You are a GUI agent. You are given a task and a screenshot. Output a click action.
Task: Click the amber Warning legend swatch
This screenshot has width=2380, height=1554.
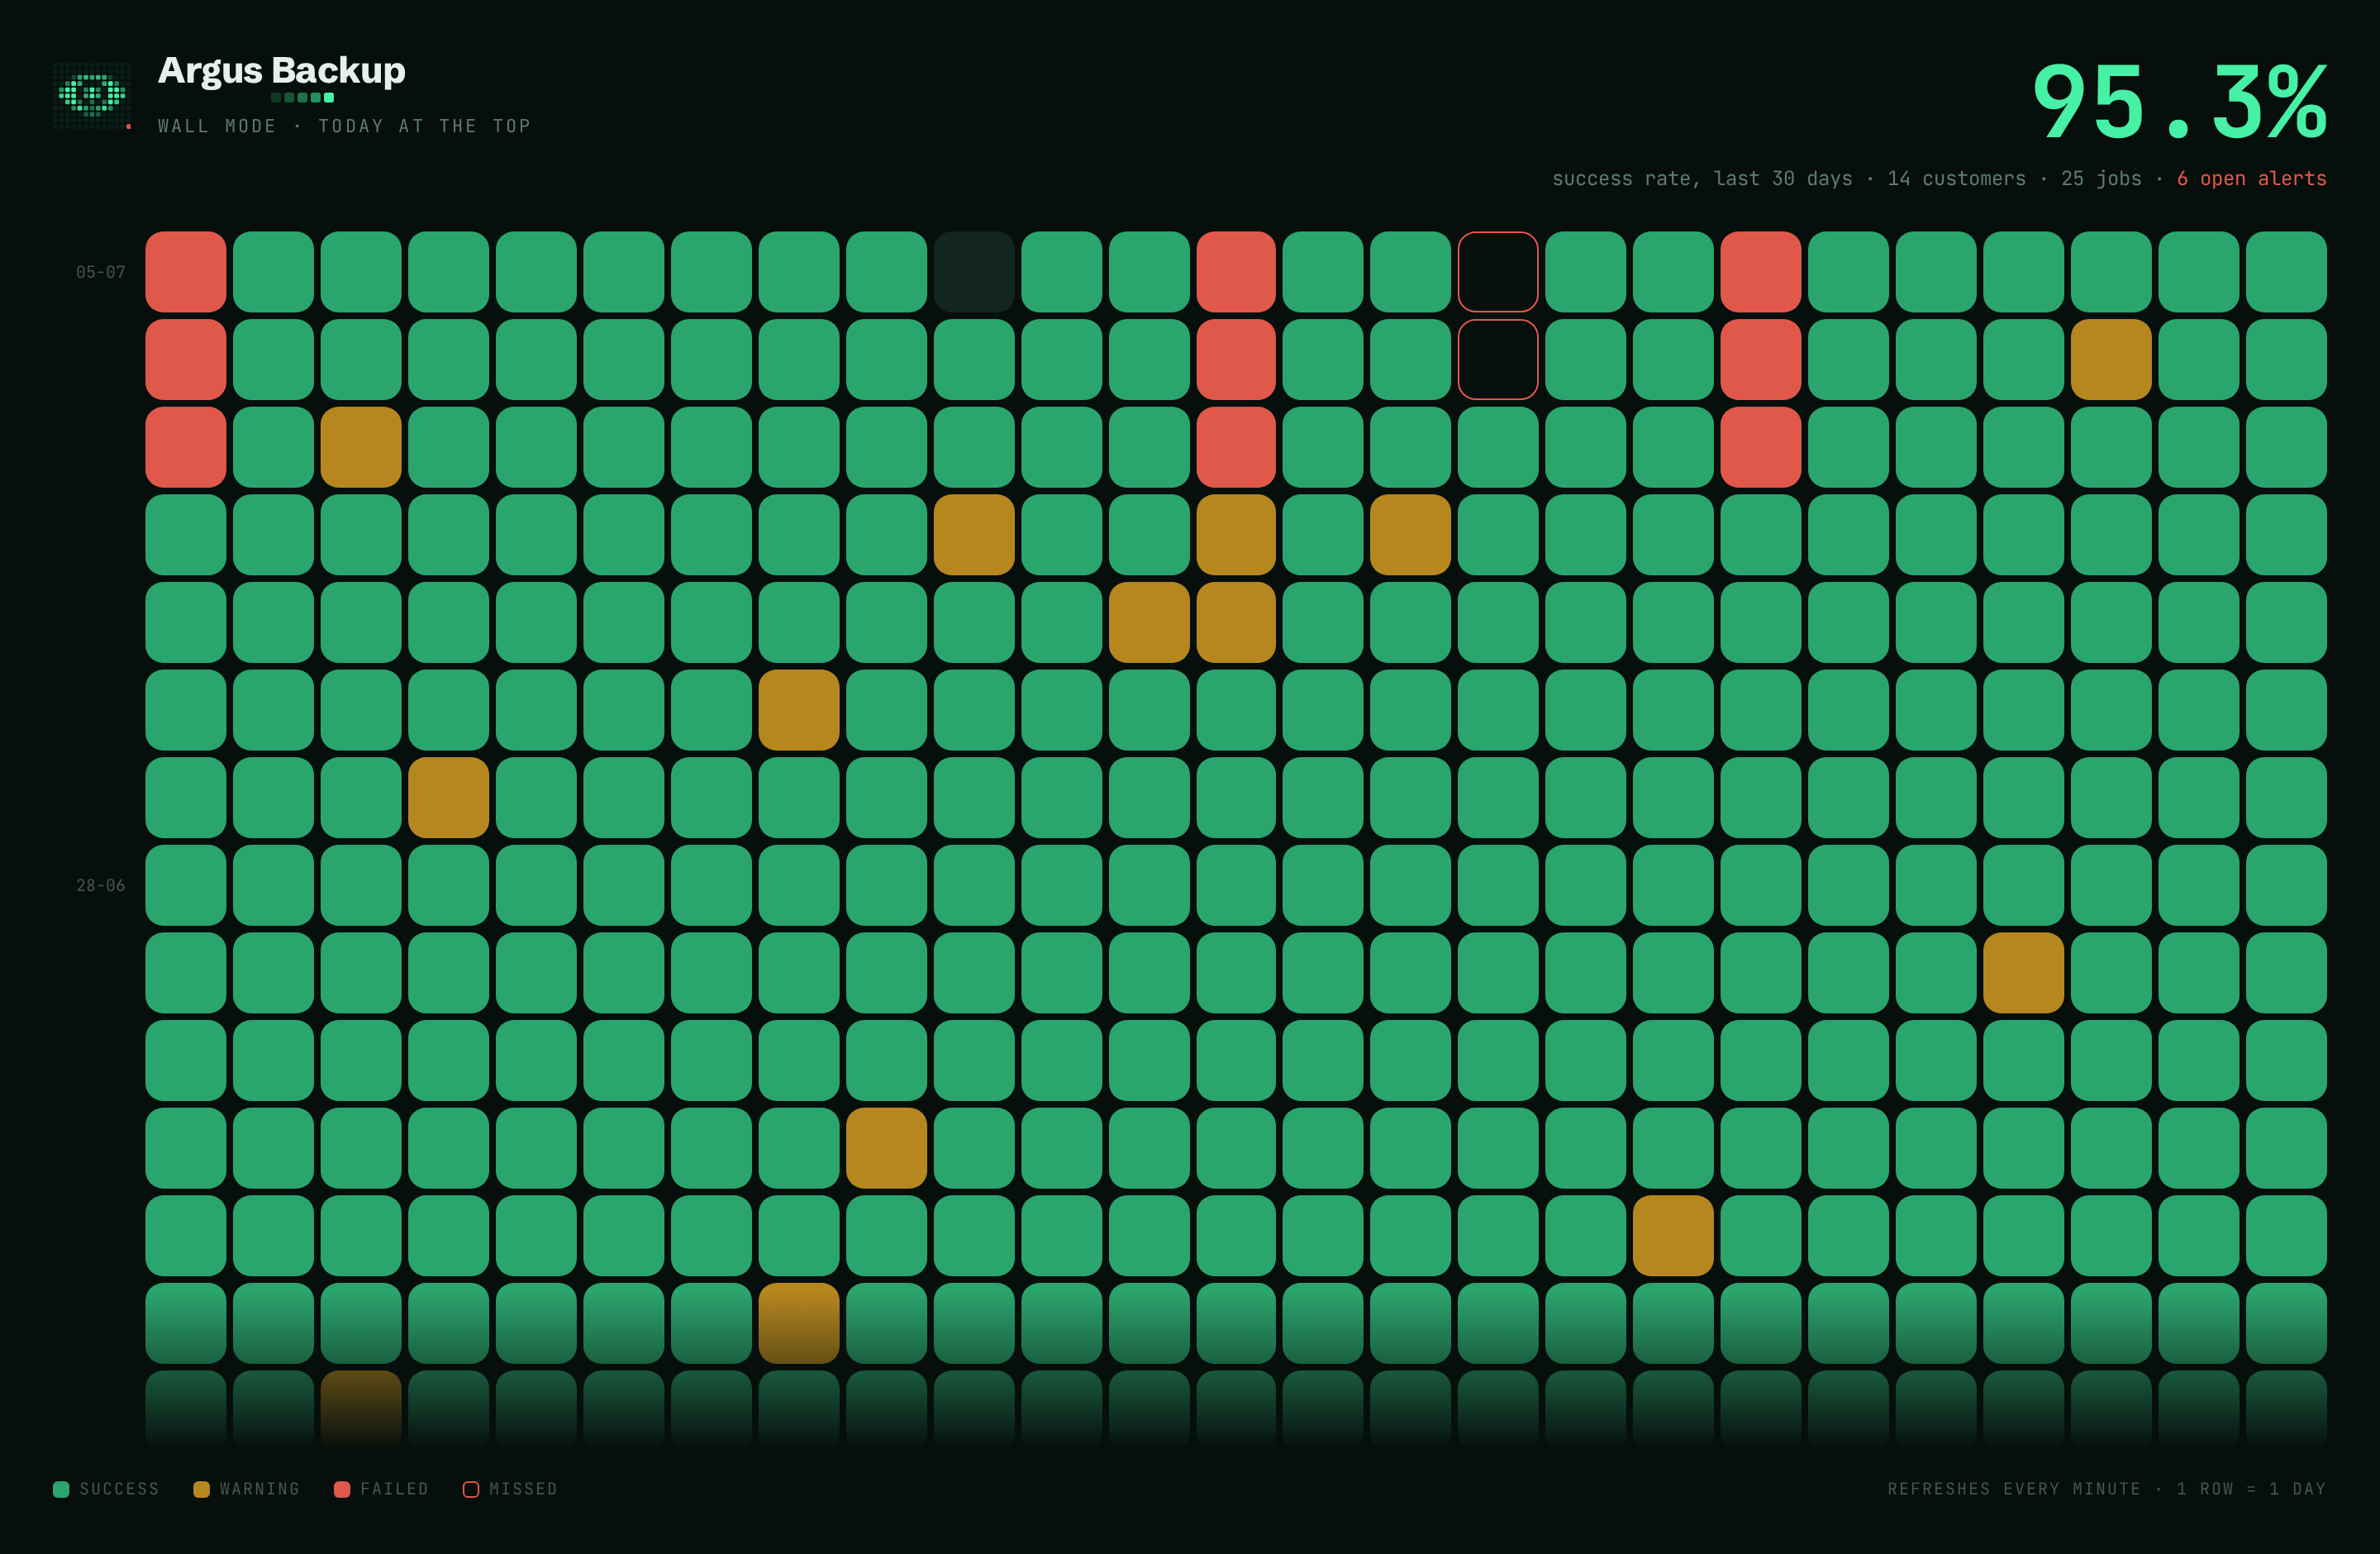click(x=201, y=1489)
